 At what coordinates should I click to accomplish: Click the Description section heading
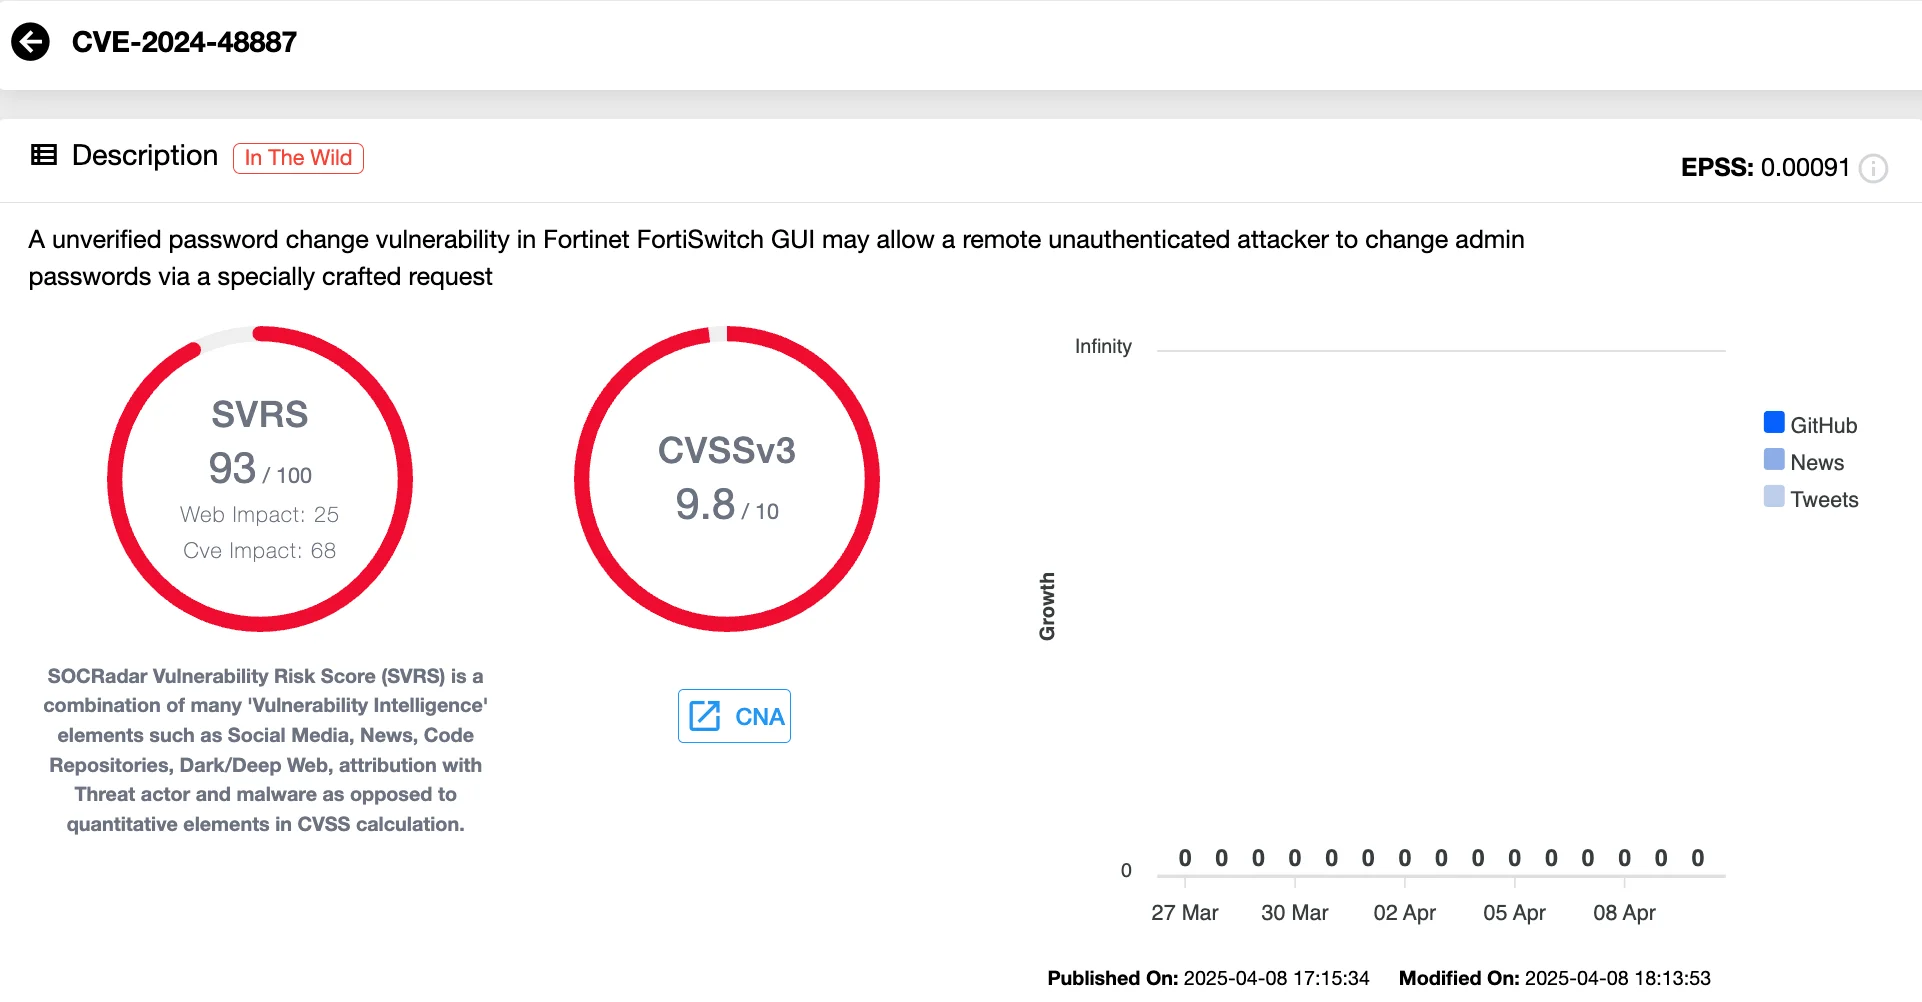pos(145,155)
